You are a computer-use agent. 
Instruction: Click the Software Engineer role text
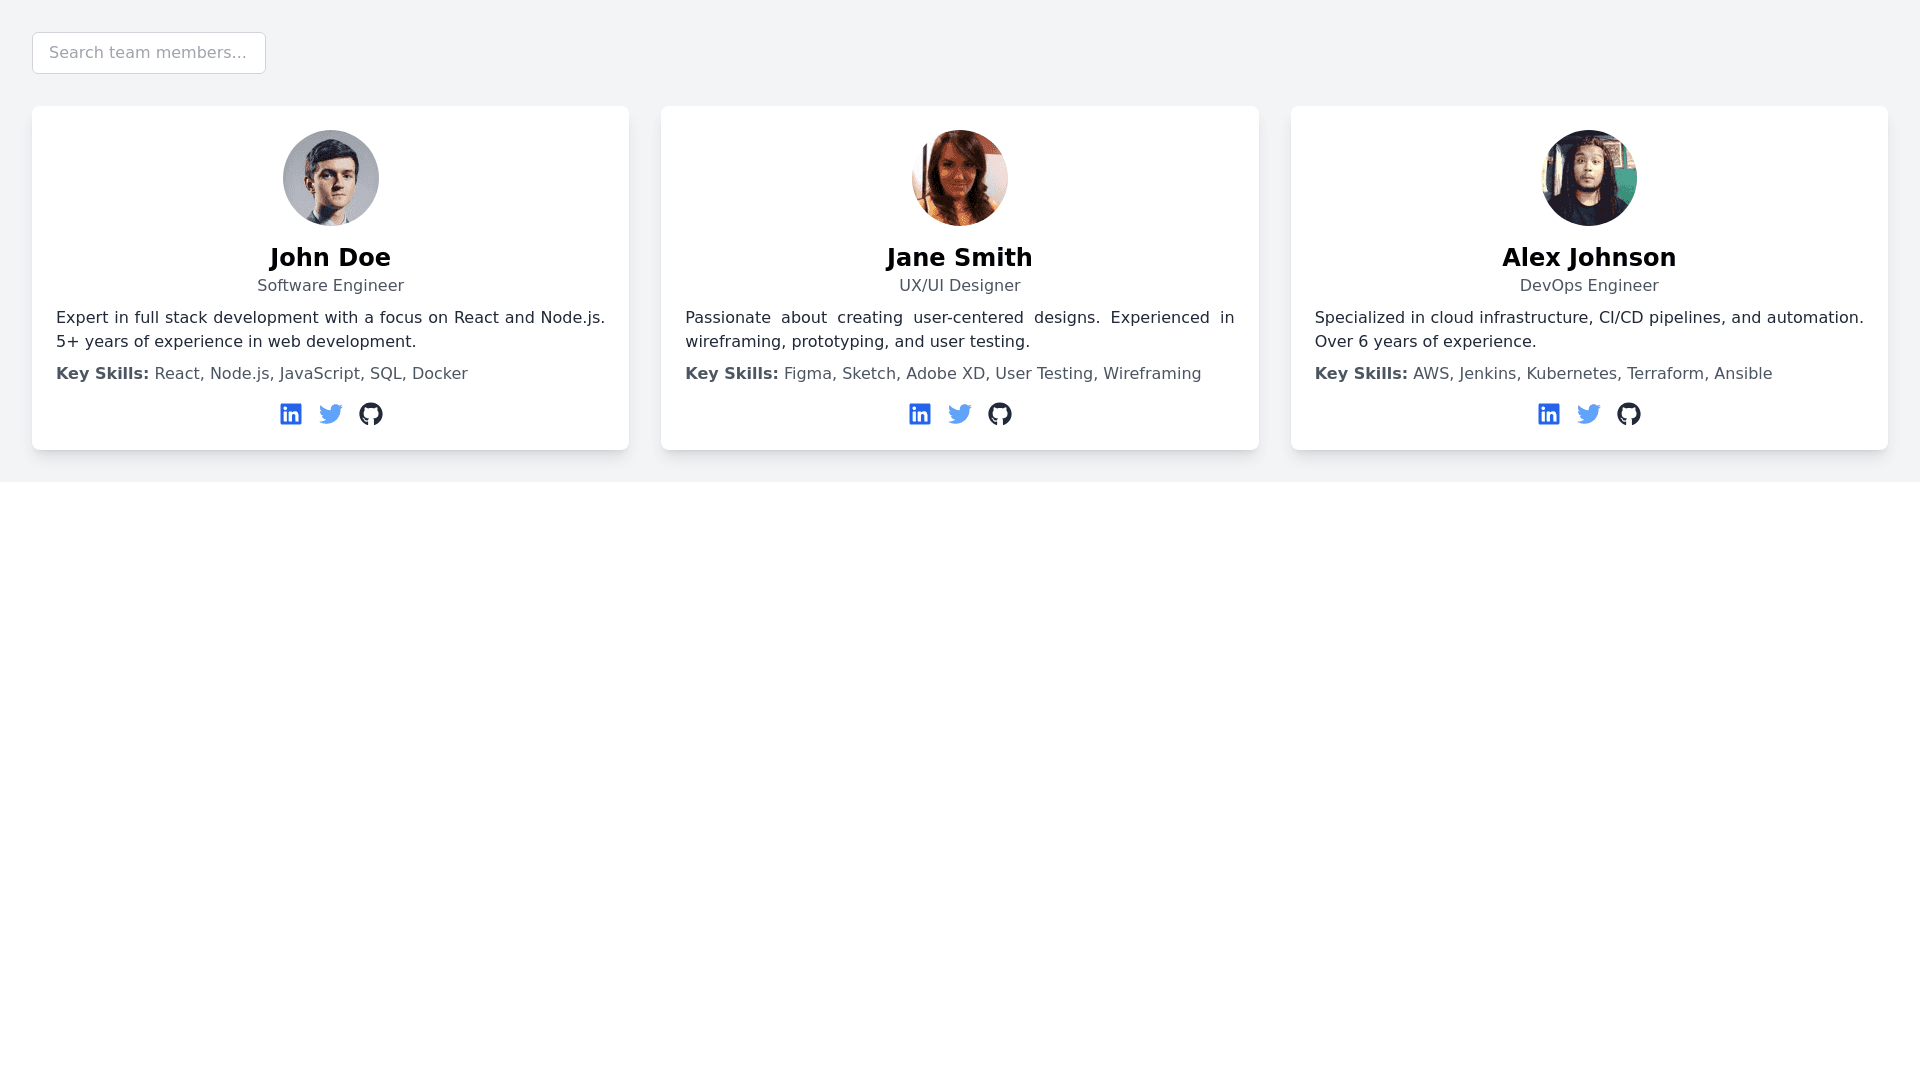[331, 286]
